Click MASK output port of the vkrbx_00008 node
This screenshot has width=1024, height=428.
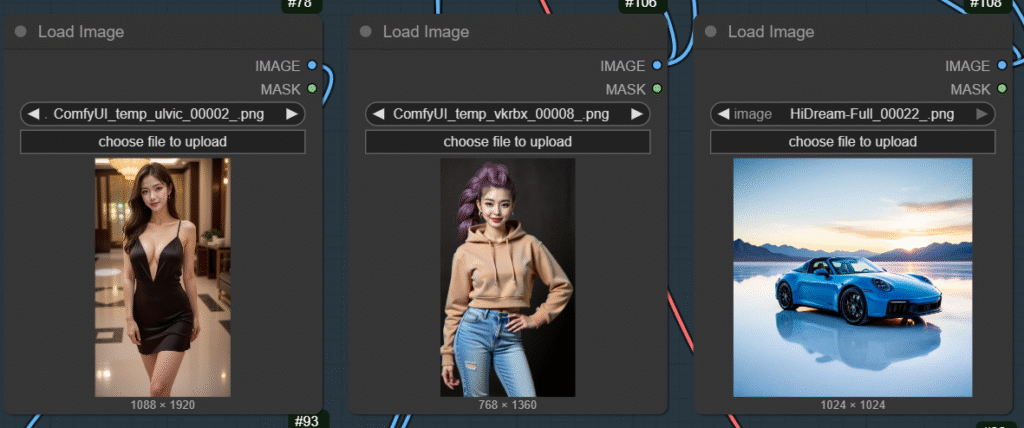click(x=657, y=89)
